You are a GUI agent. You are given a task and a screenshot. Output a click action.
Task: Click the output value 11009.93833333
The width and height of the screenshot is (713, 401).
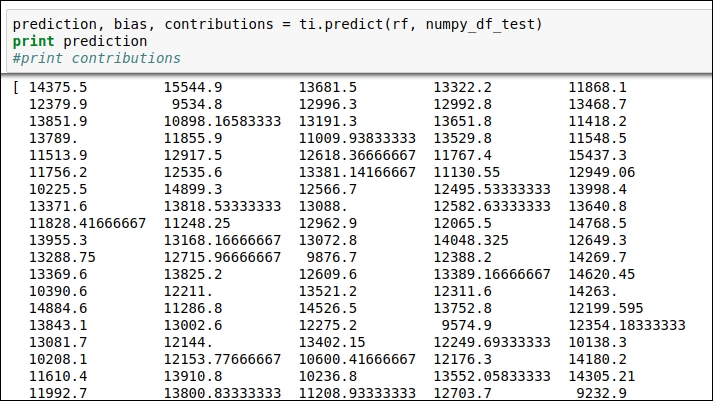(357, 138)
